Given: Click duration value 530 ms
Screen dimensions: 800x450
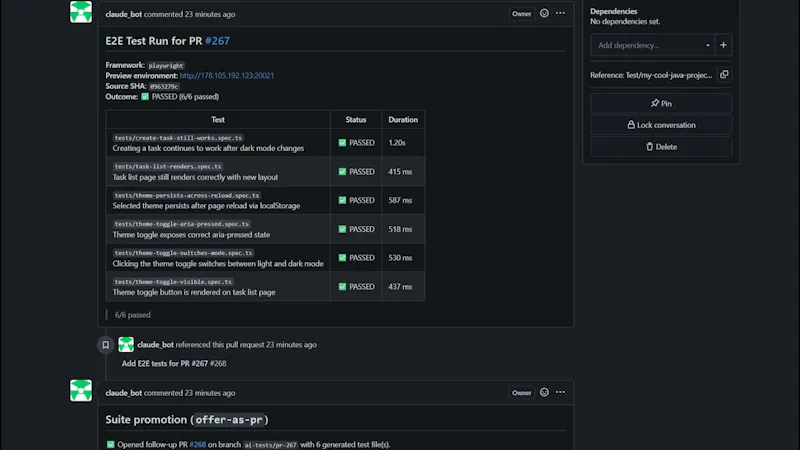Looking at the screenshot, I should pos(400,258).
